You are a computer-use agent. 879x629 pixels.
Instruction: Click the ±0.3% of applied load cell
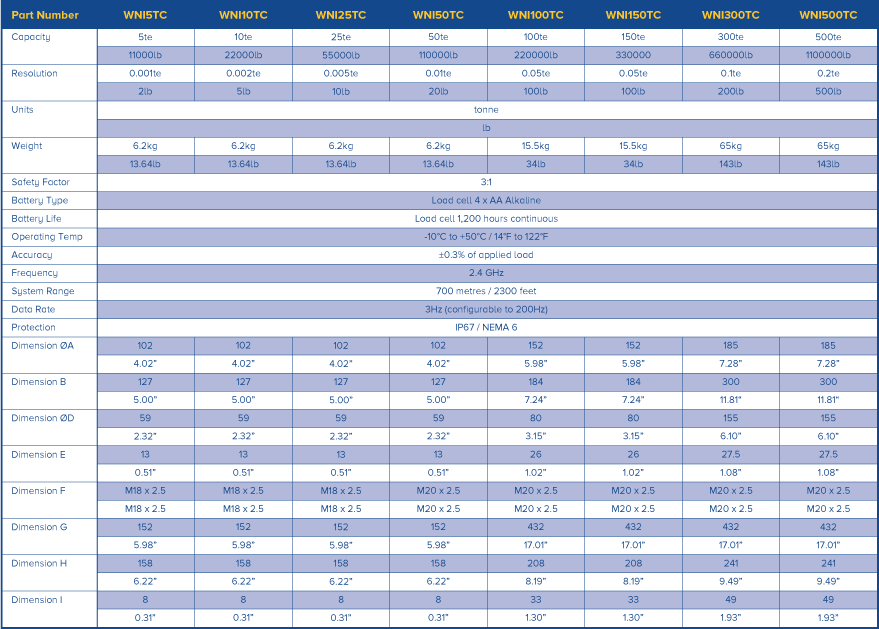click(486, 255)
